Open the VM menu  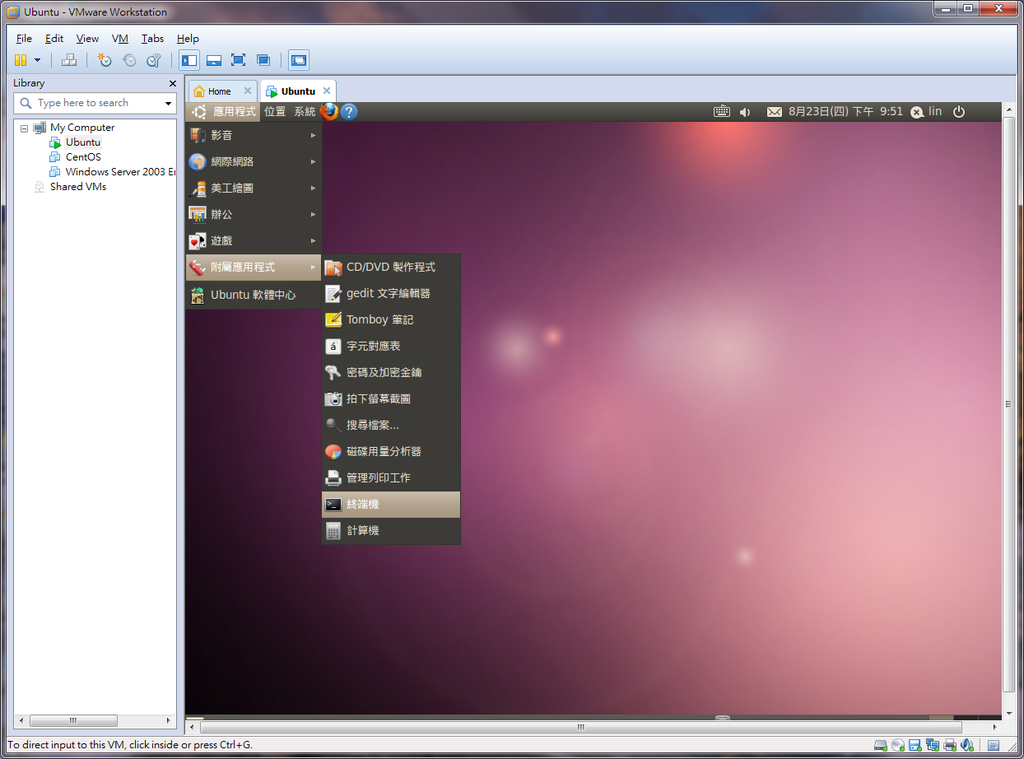120,39
